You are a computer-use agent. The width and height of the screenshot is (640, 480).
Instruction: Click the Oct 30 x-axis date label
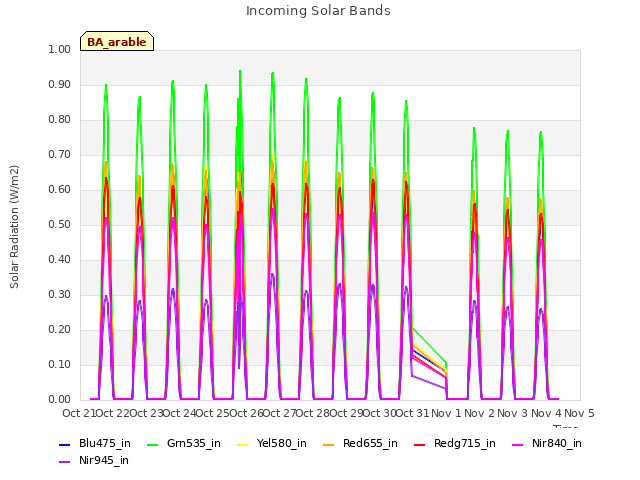coord(380,413)
